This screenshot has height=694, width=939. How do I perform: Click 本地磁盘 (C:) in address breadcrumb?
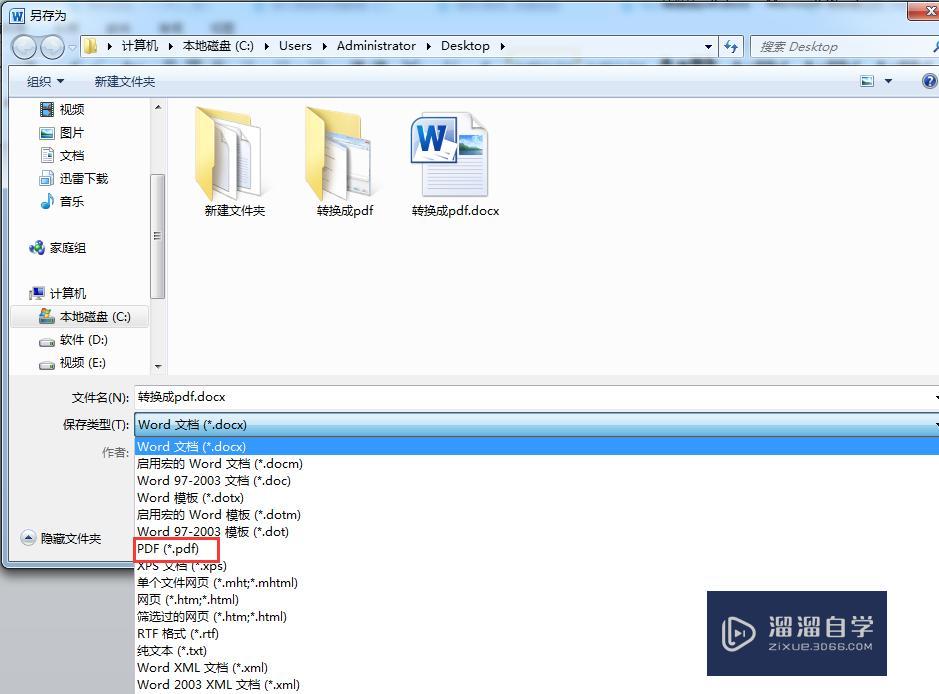click(x=218, y=46)
